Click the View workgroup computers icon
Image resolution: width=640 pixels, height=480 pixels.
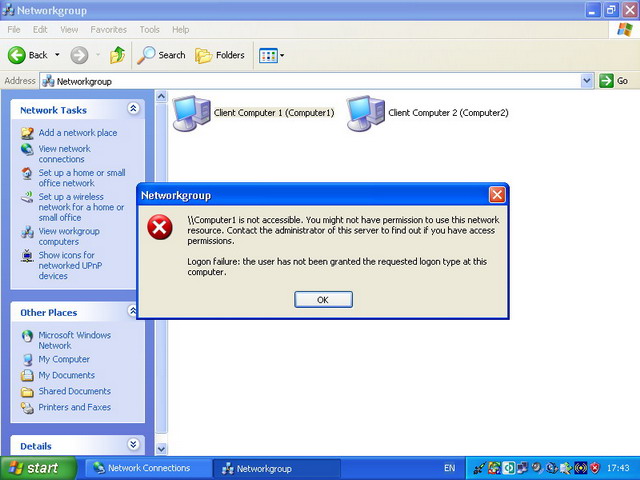(x=27, y=232)
